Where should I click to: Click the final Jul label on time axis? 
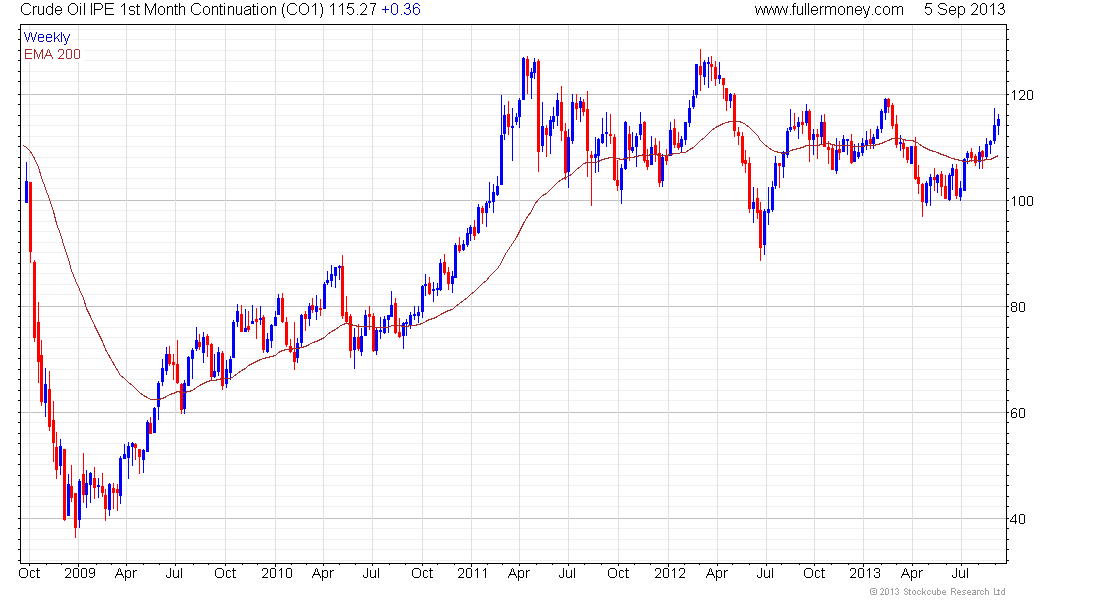(960, 573)
